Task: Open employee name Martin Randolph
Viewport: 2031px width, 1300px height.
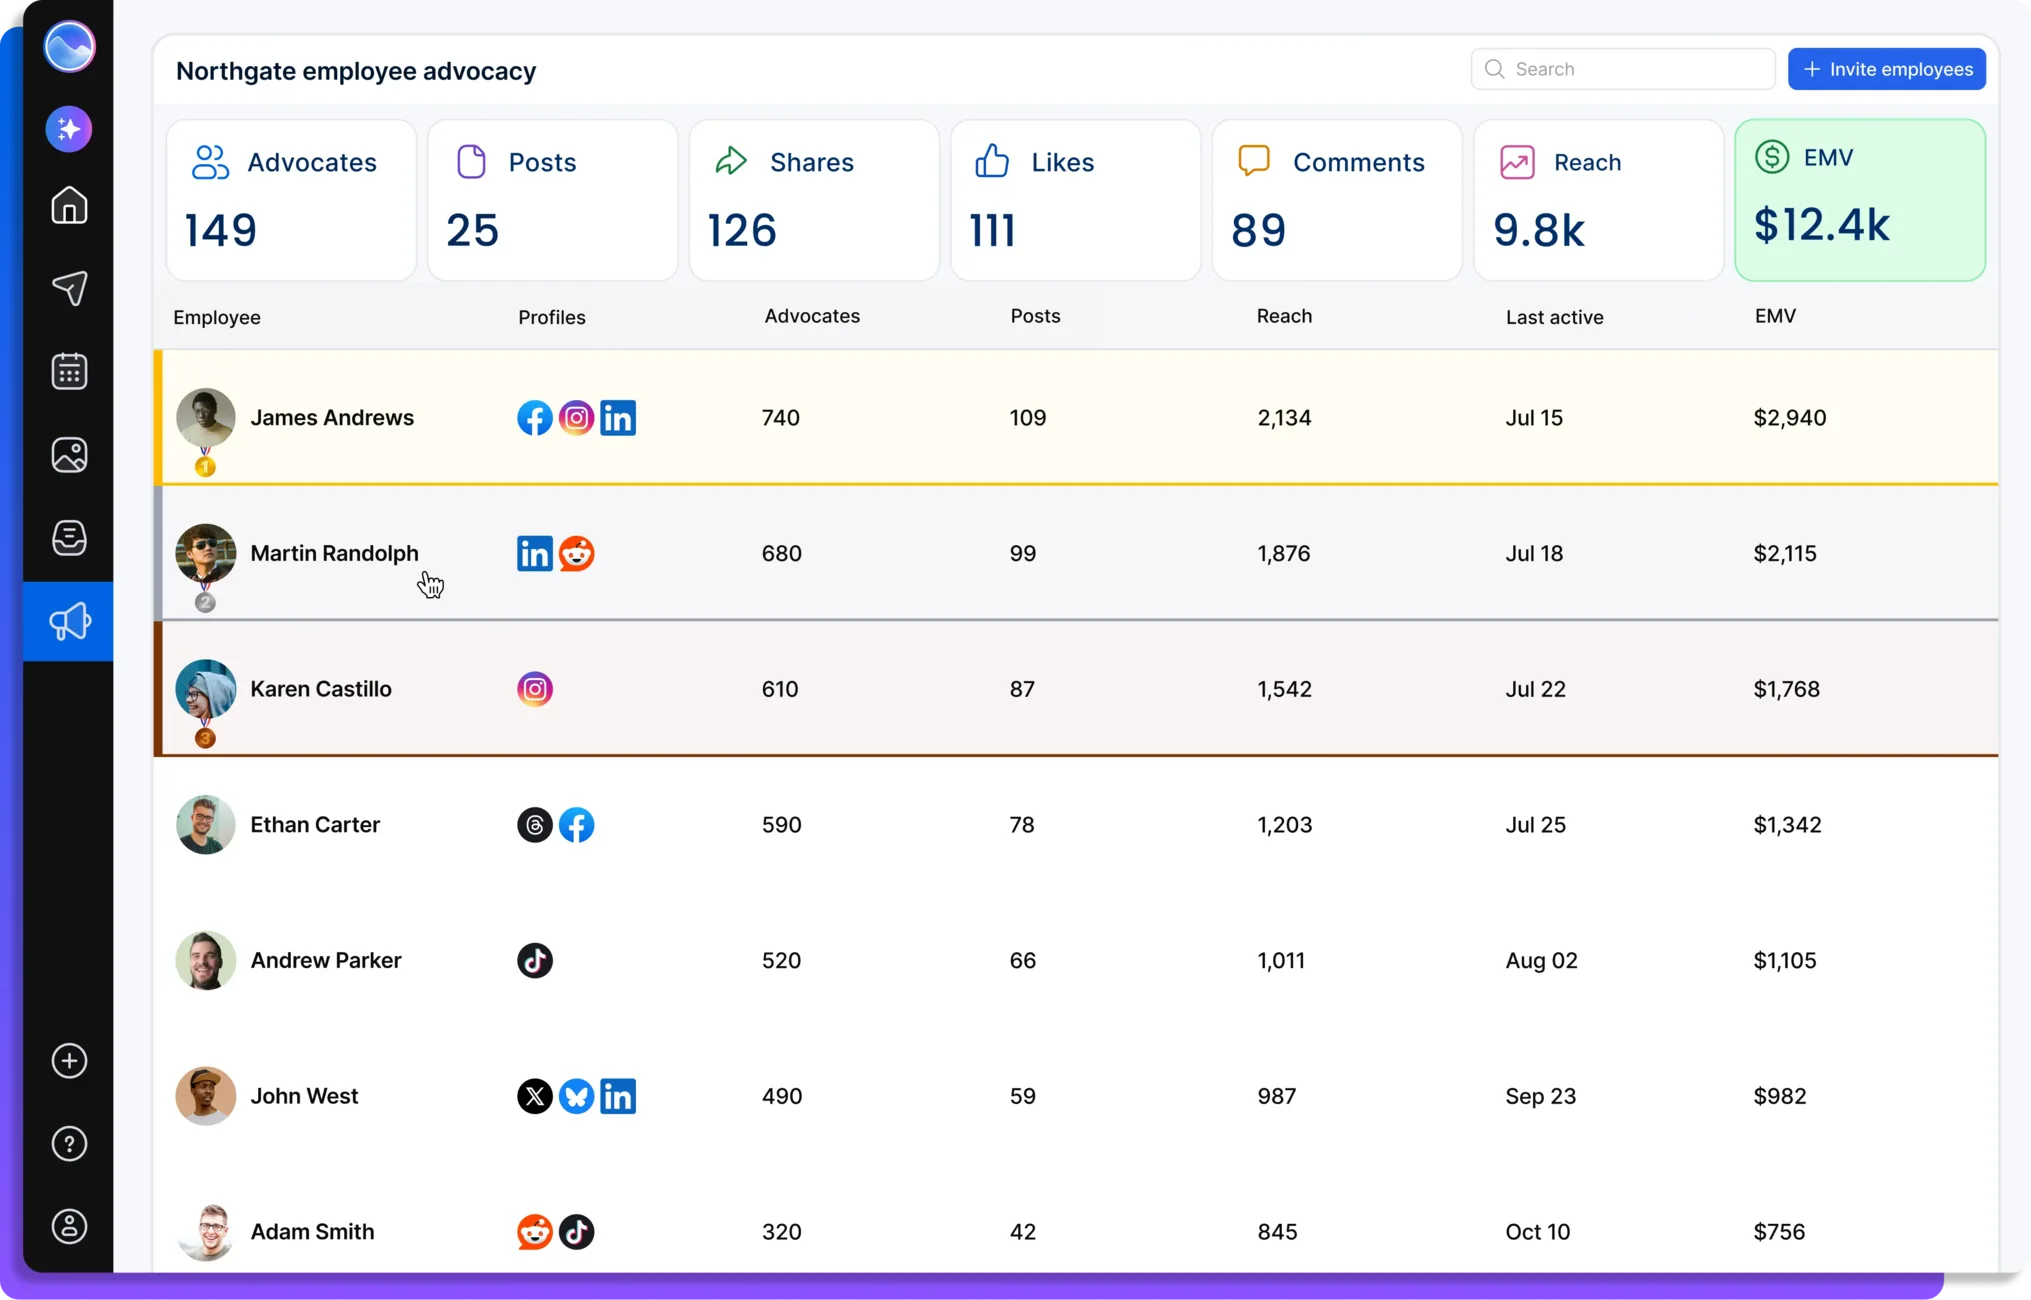Action: pyautogui.click(x=335, y=553)
